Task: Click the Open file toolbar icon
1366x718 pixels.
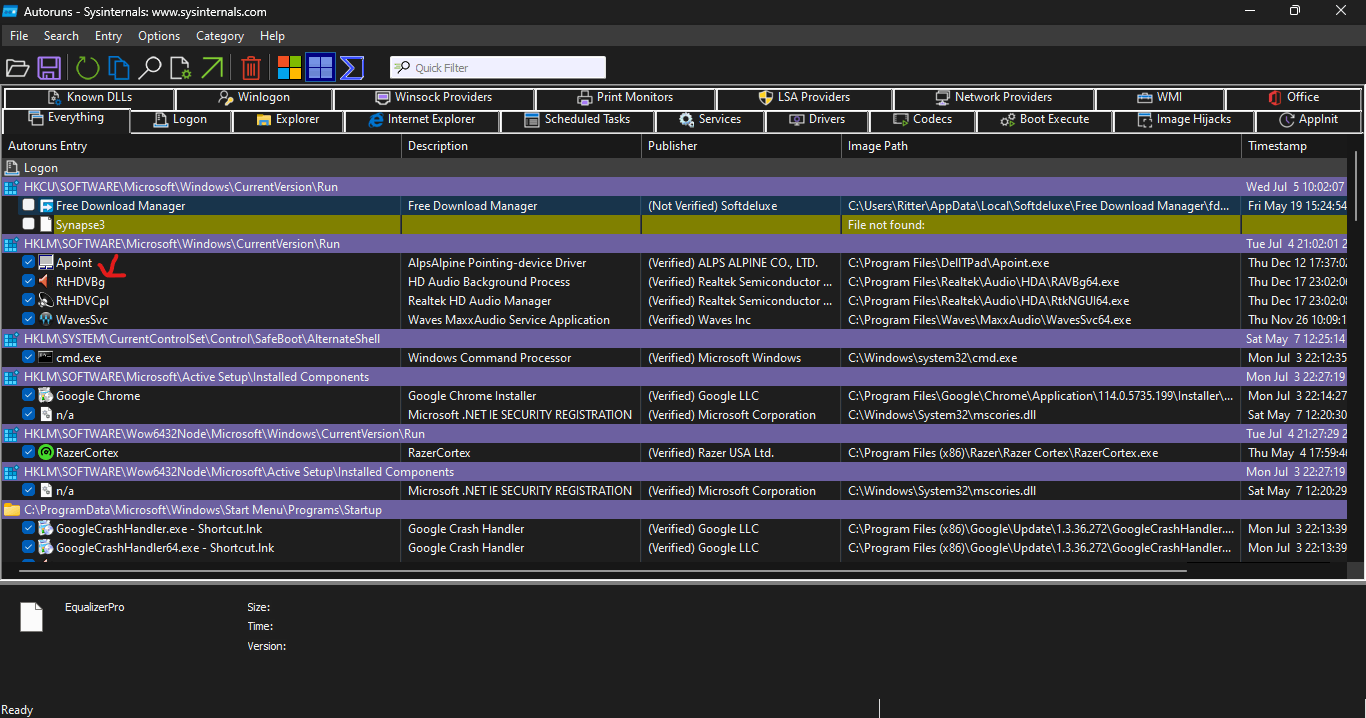Action: click(17, 68)
